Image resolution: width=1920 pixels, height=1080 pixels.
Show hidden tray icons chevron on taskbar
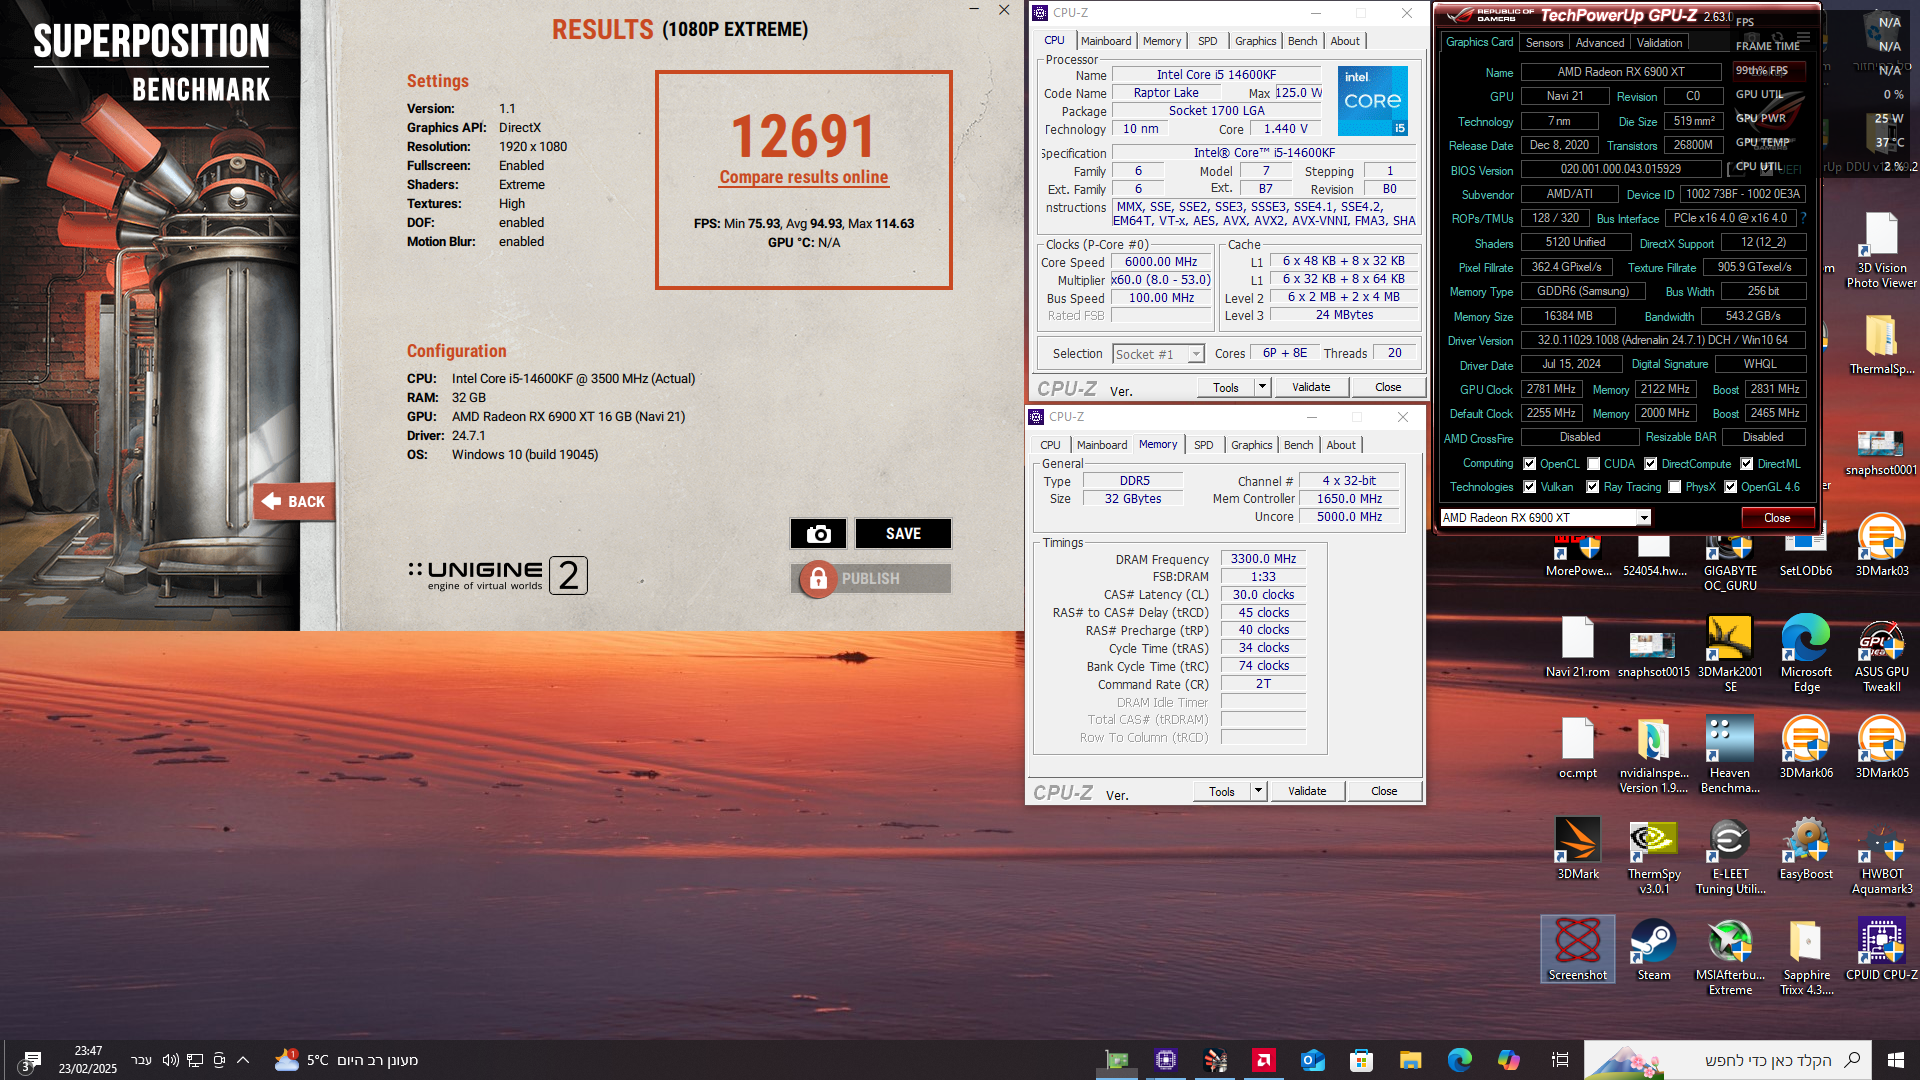[x=243, y=1060]
